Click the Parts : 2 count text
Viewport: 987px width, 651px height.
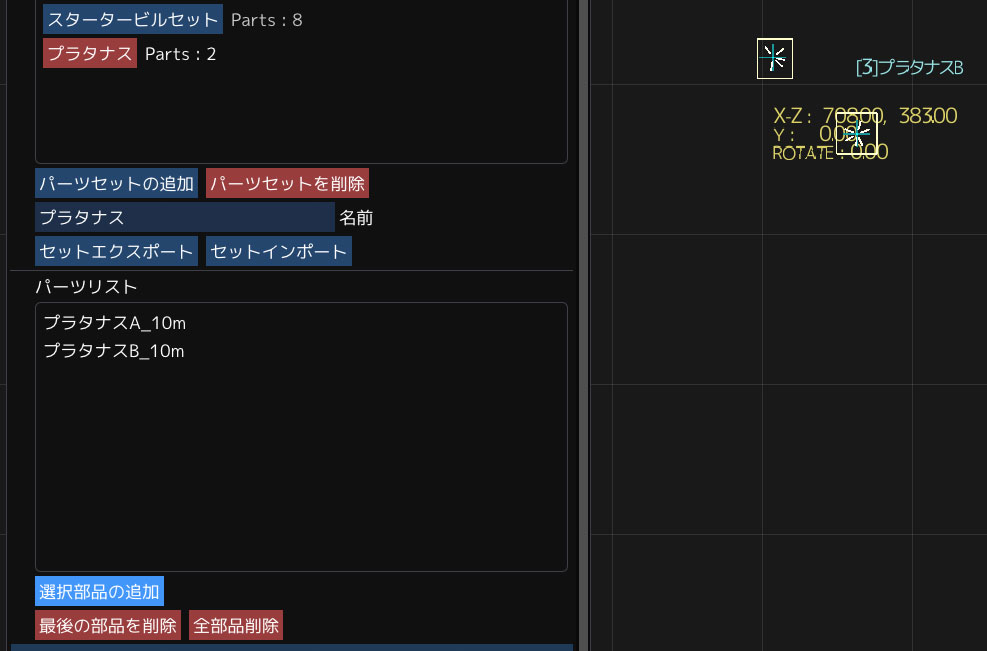coord(180,54)
